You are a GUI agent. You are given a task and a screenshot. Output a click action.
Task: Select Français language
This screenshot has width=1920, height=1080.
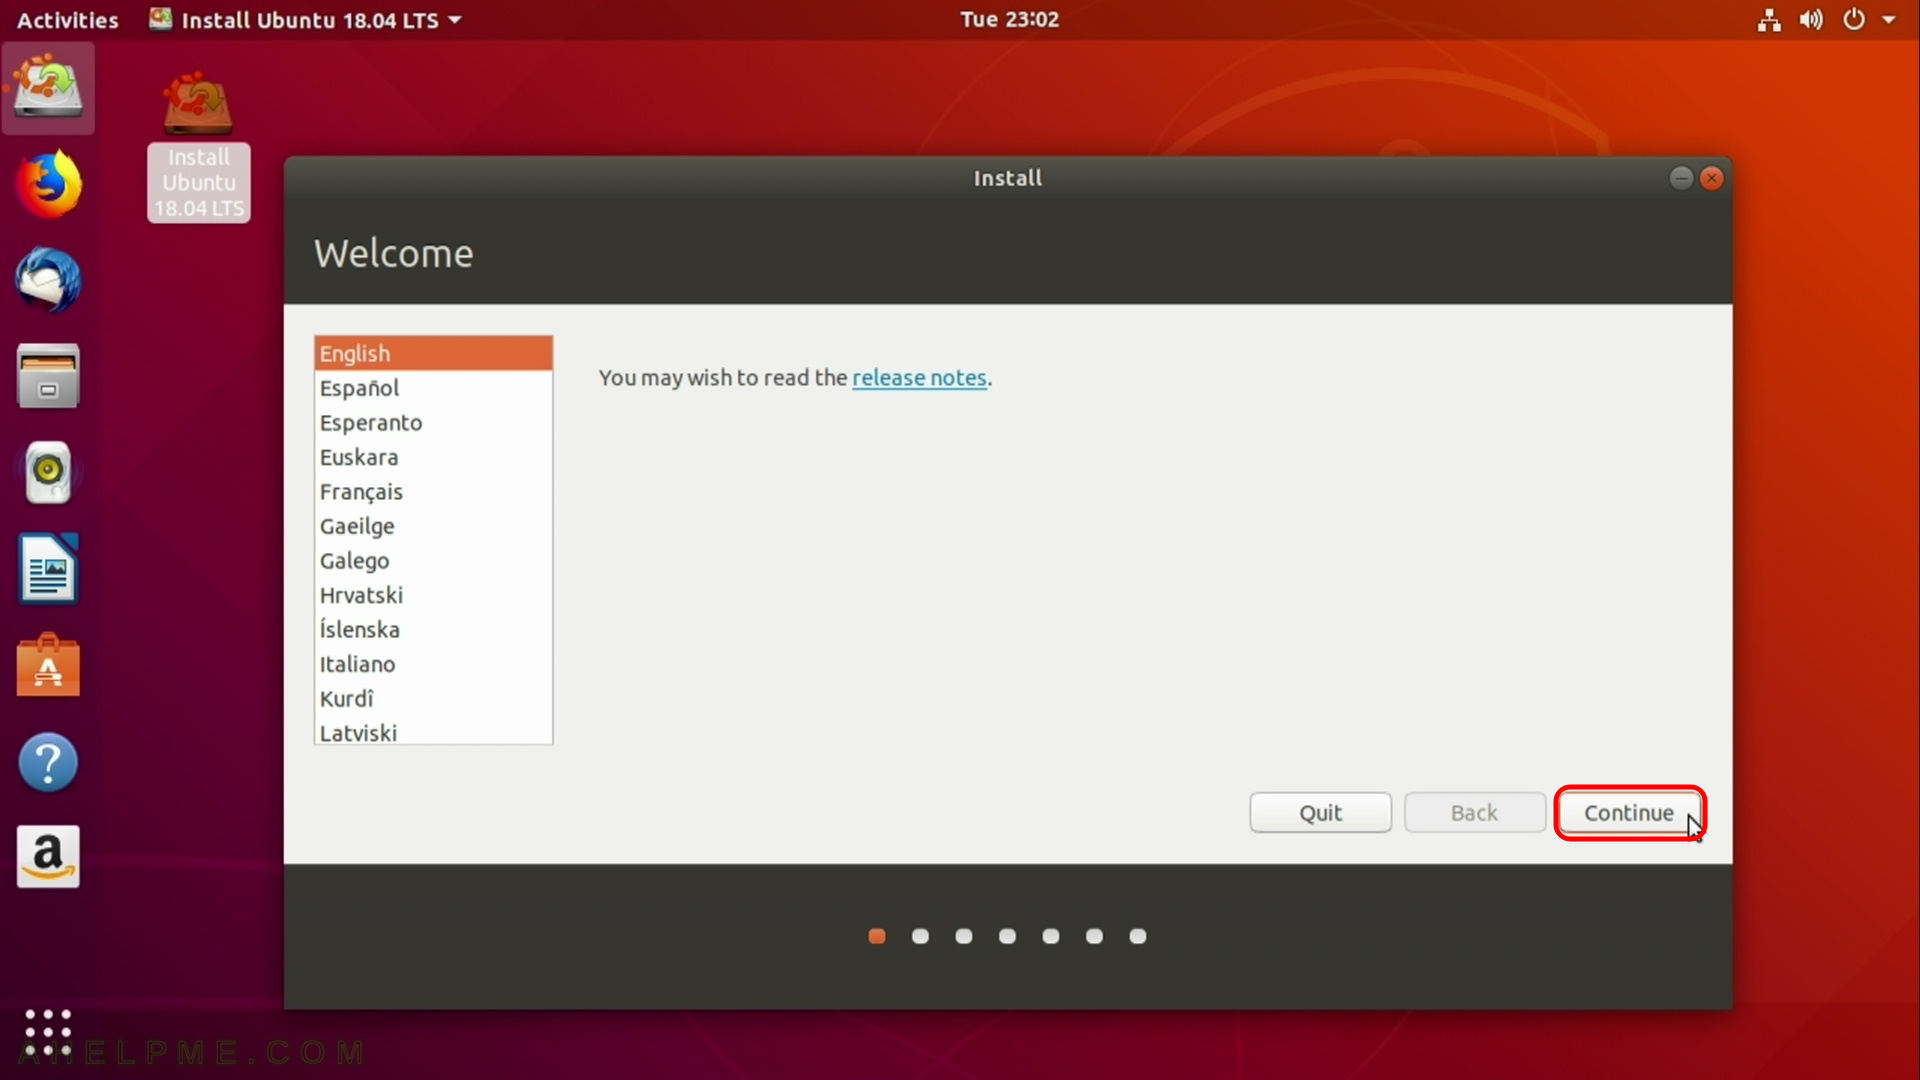tap(433, 492)
